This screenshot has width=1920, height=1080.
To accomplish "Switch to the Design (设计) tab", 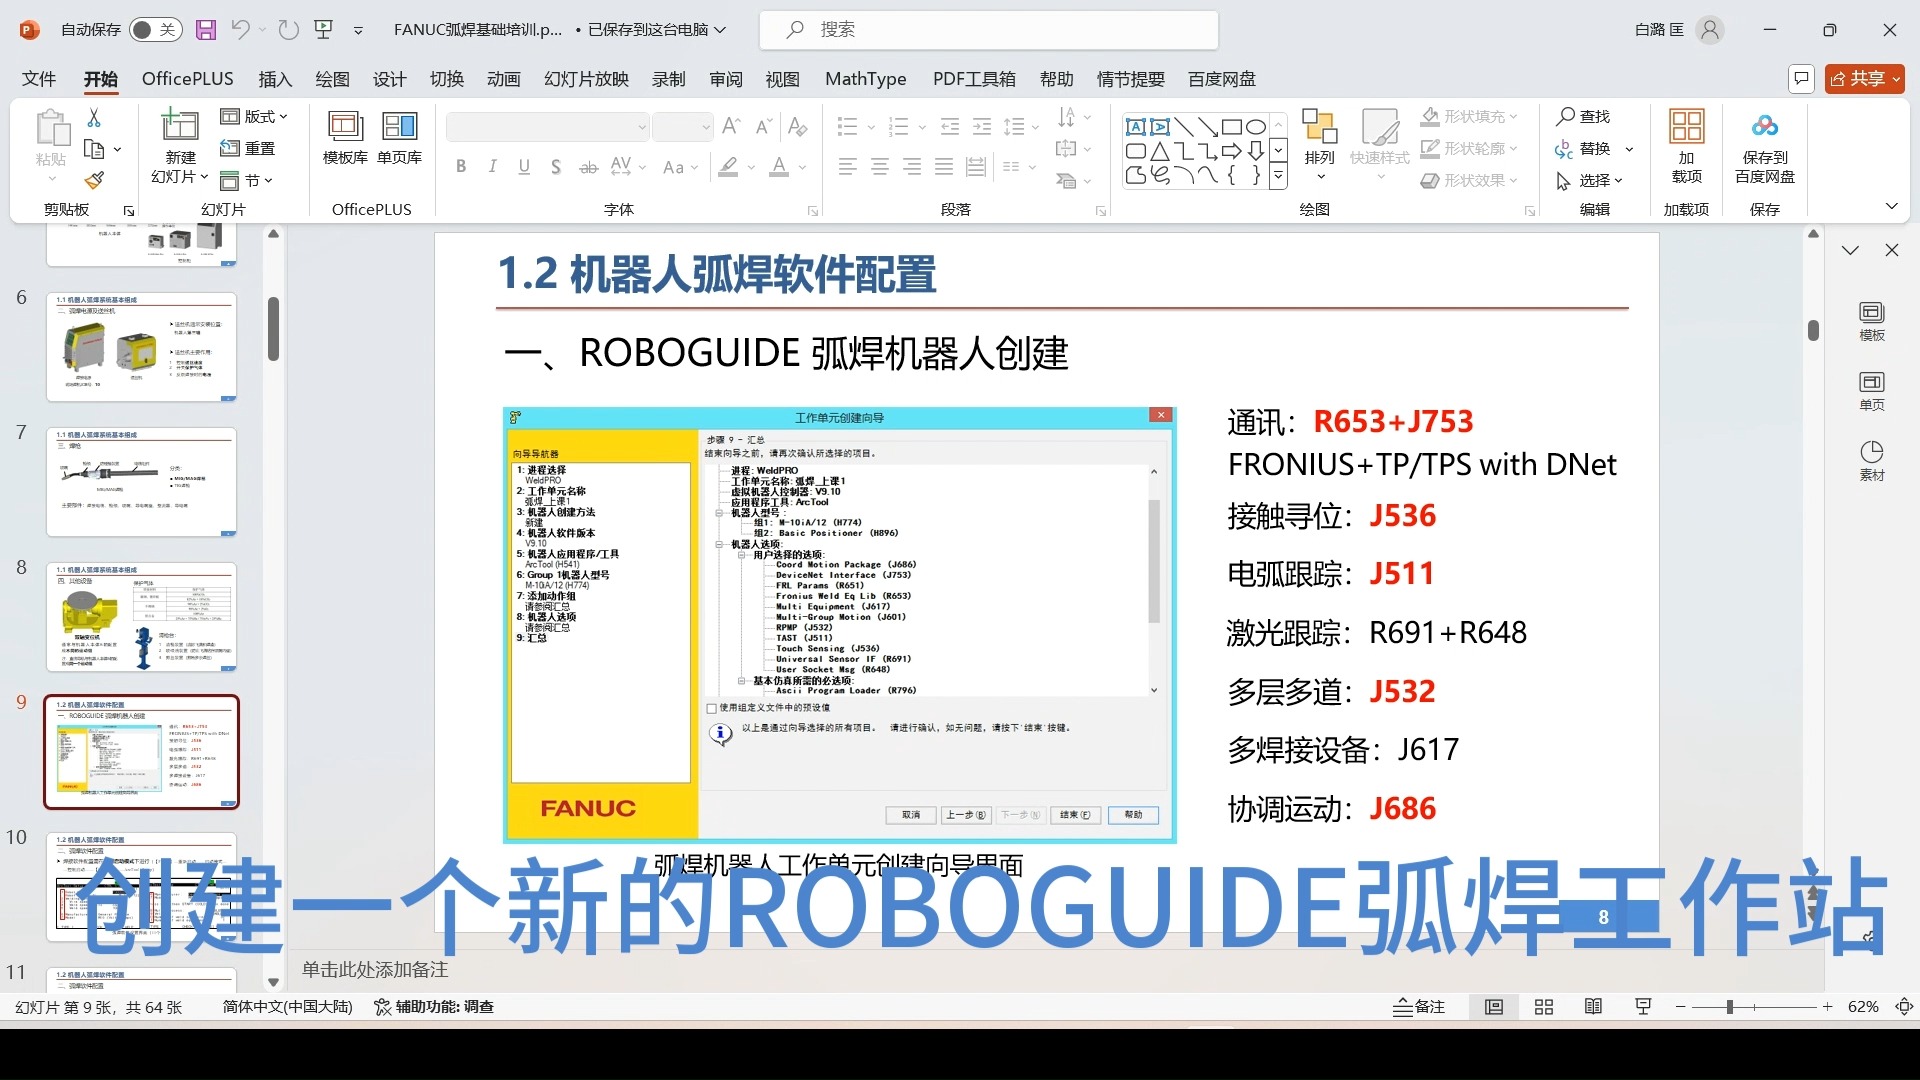I will coord(389,79).
